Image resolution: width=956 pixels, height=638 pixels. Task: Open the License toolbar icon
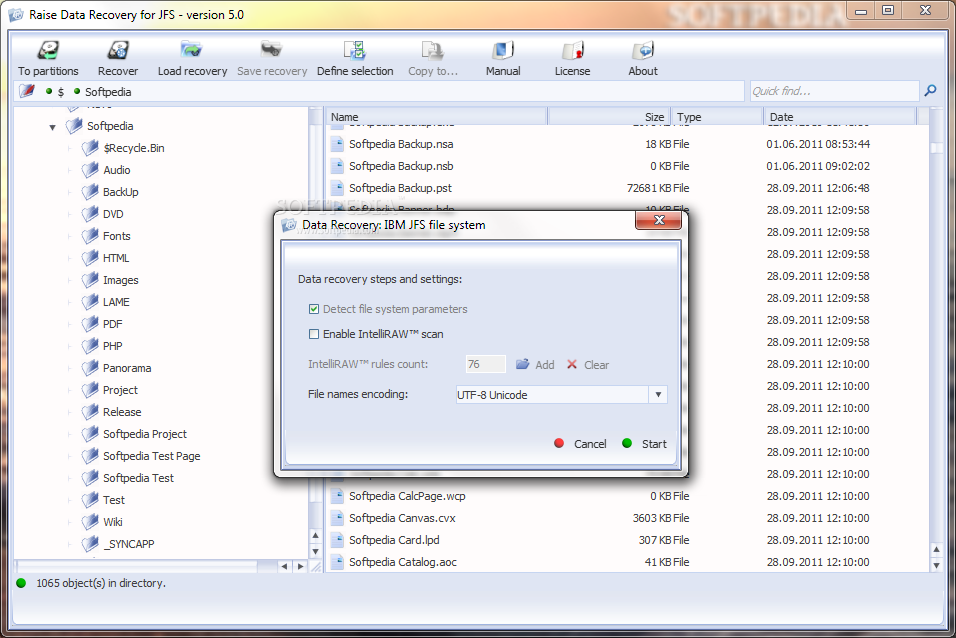tap(573, 50)
